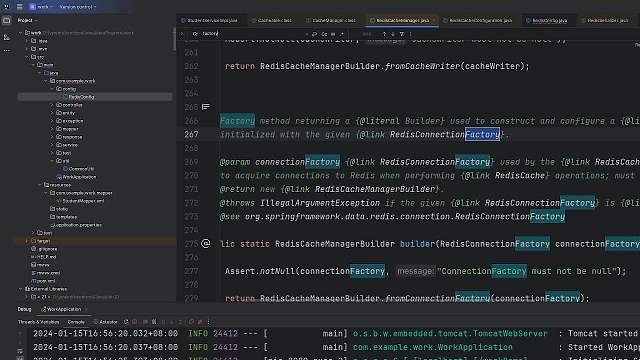Rerun the WorkApplication debug session
The width and height of the screenshot is (640, 360).
point(126,322)
